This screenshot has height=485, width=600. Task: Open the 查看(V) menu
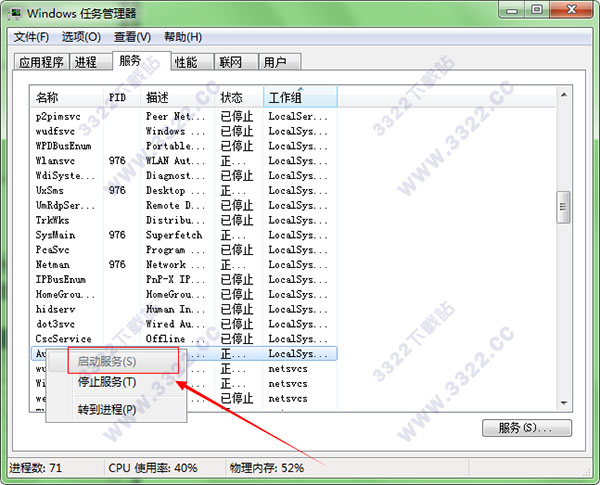(x=132, y=37)
